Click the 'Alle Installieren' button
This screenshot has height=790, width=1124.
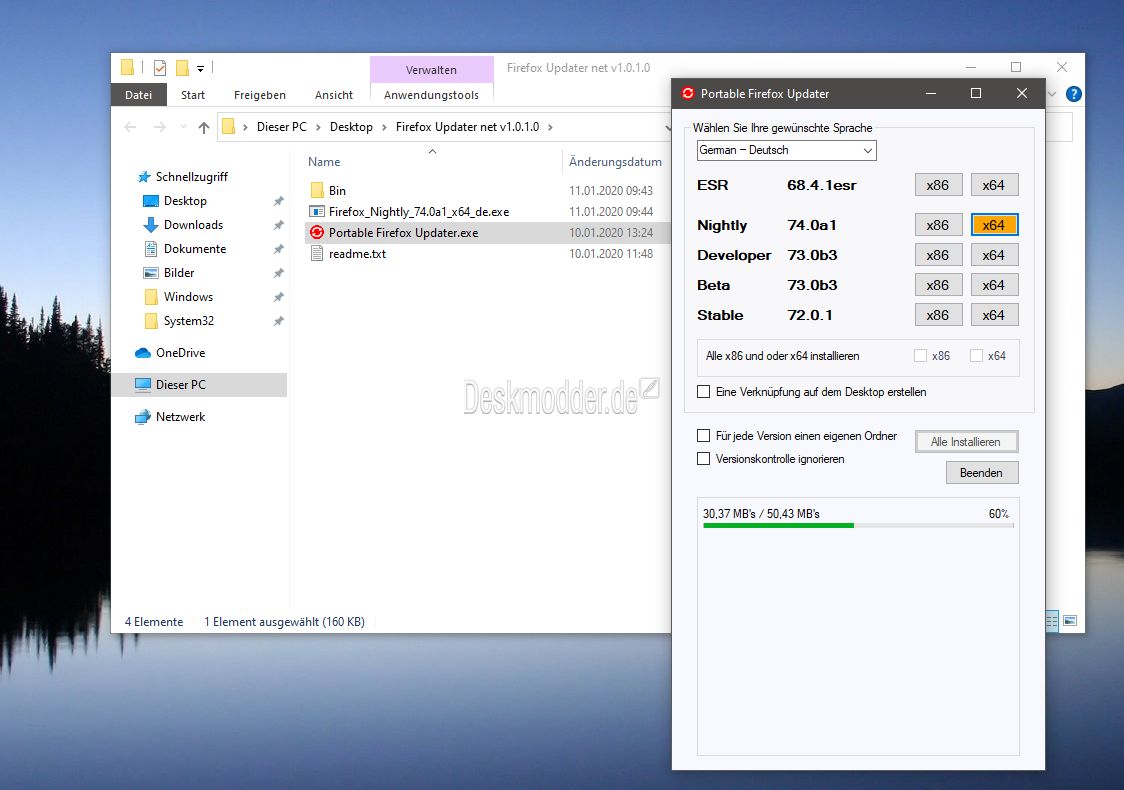966,442
